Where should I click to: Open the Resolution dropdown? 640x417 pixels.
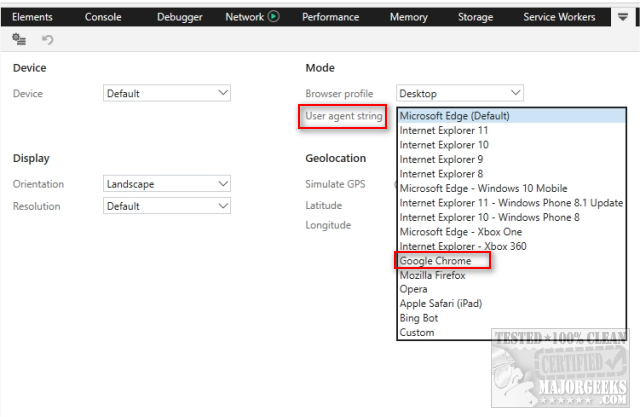[x=168, y=206]
